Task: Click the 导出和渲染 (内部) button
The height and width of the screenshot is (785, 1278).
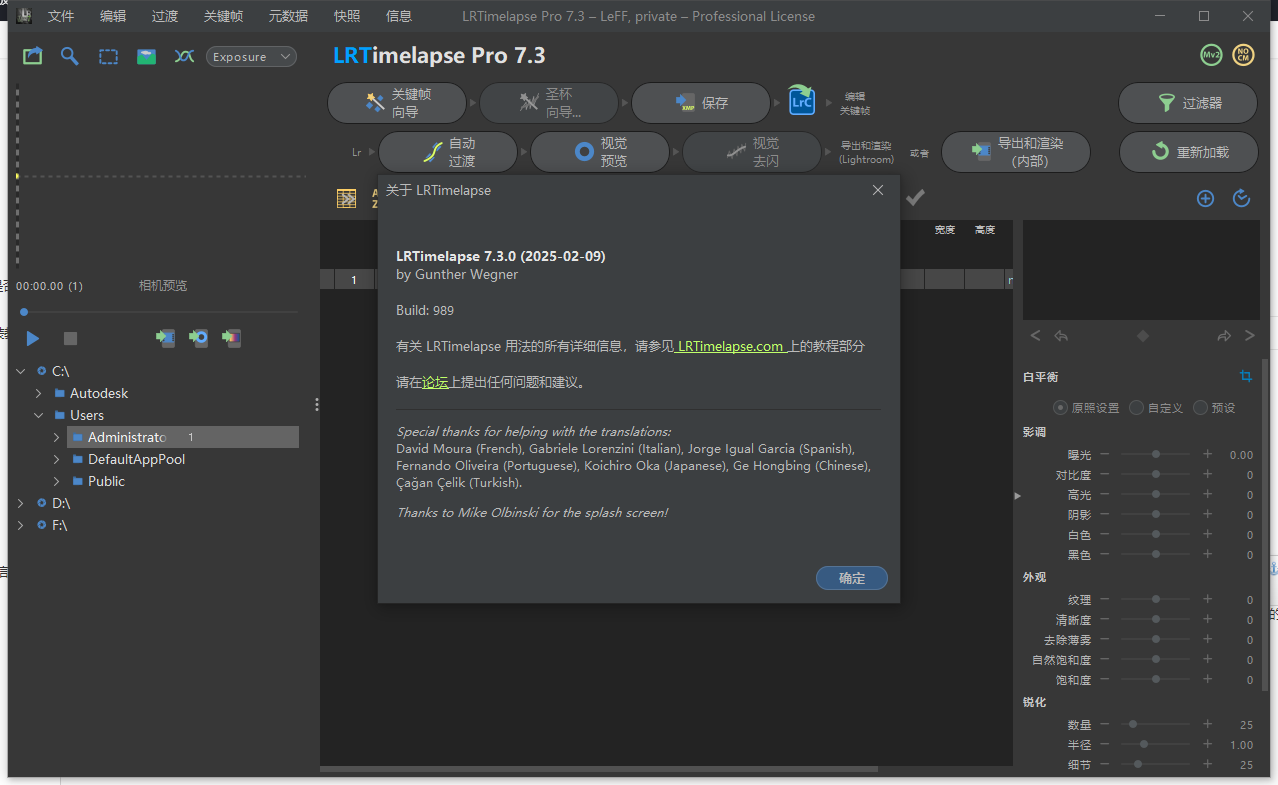Action: 1016,152
